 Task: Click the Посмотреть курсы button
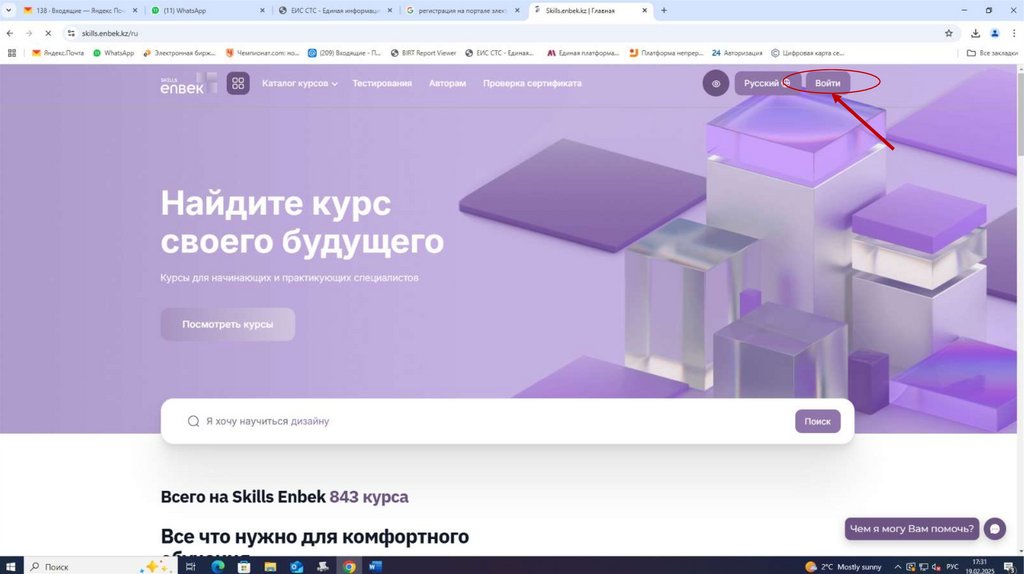(228, 325)
